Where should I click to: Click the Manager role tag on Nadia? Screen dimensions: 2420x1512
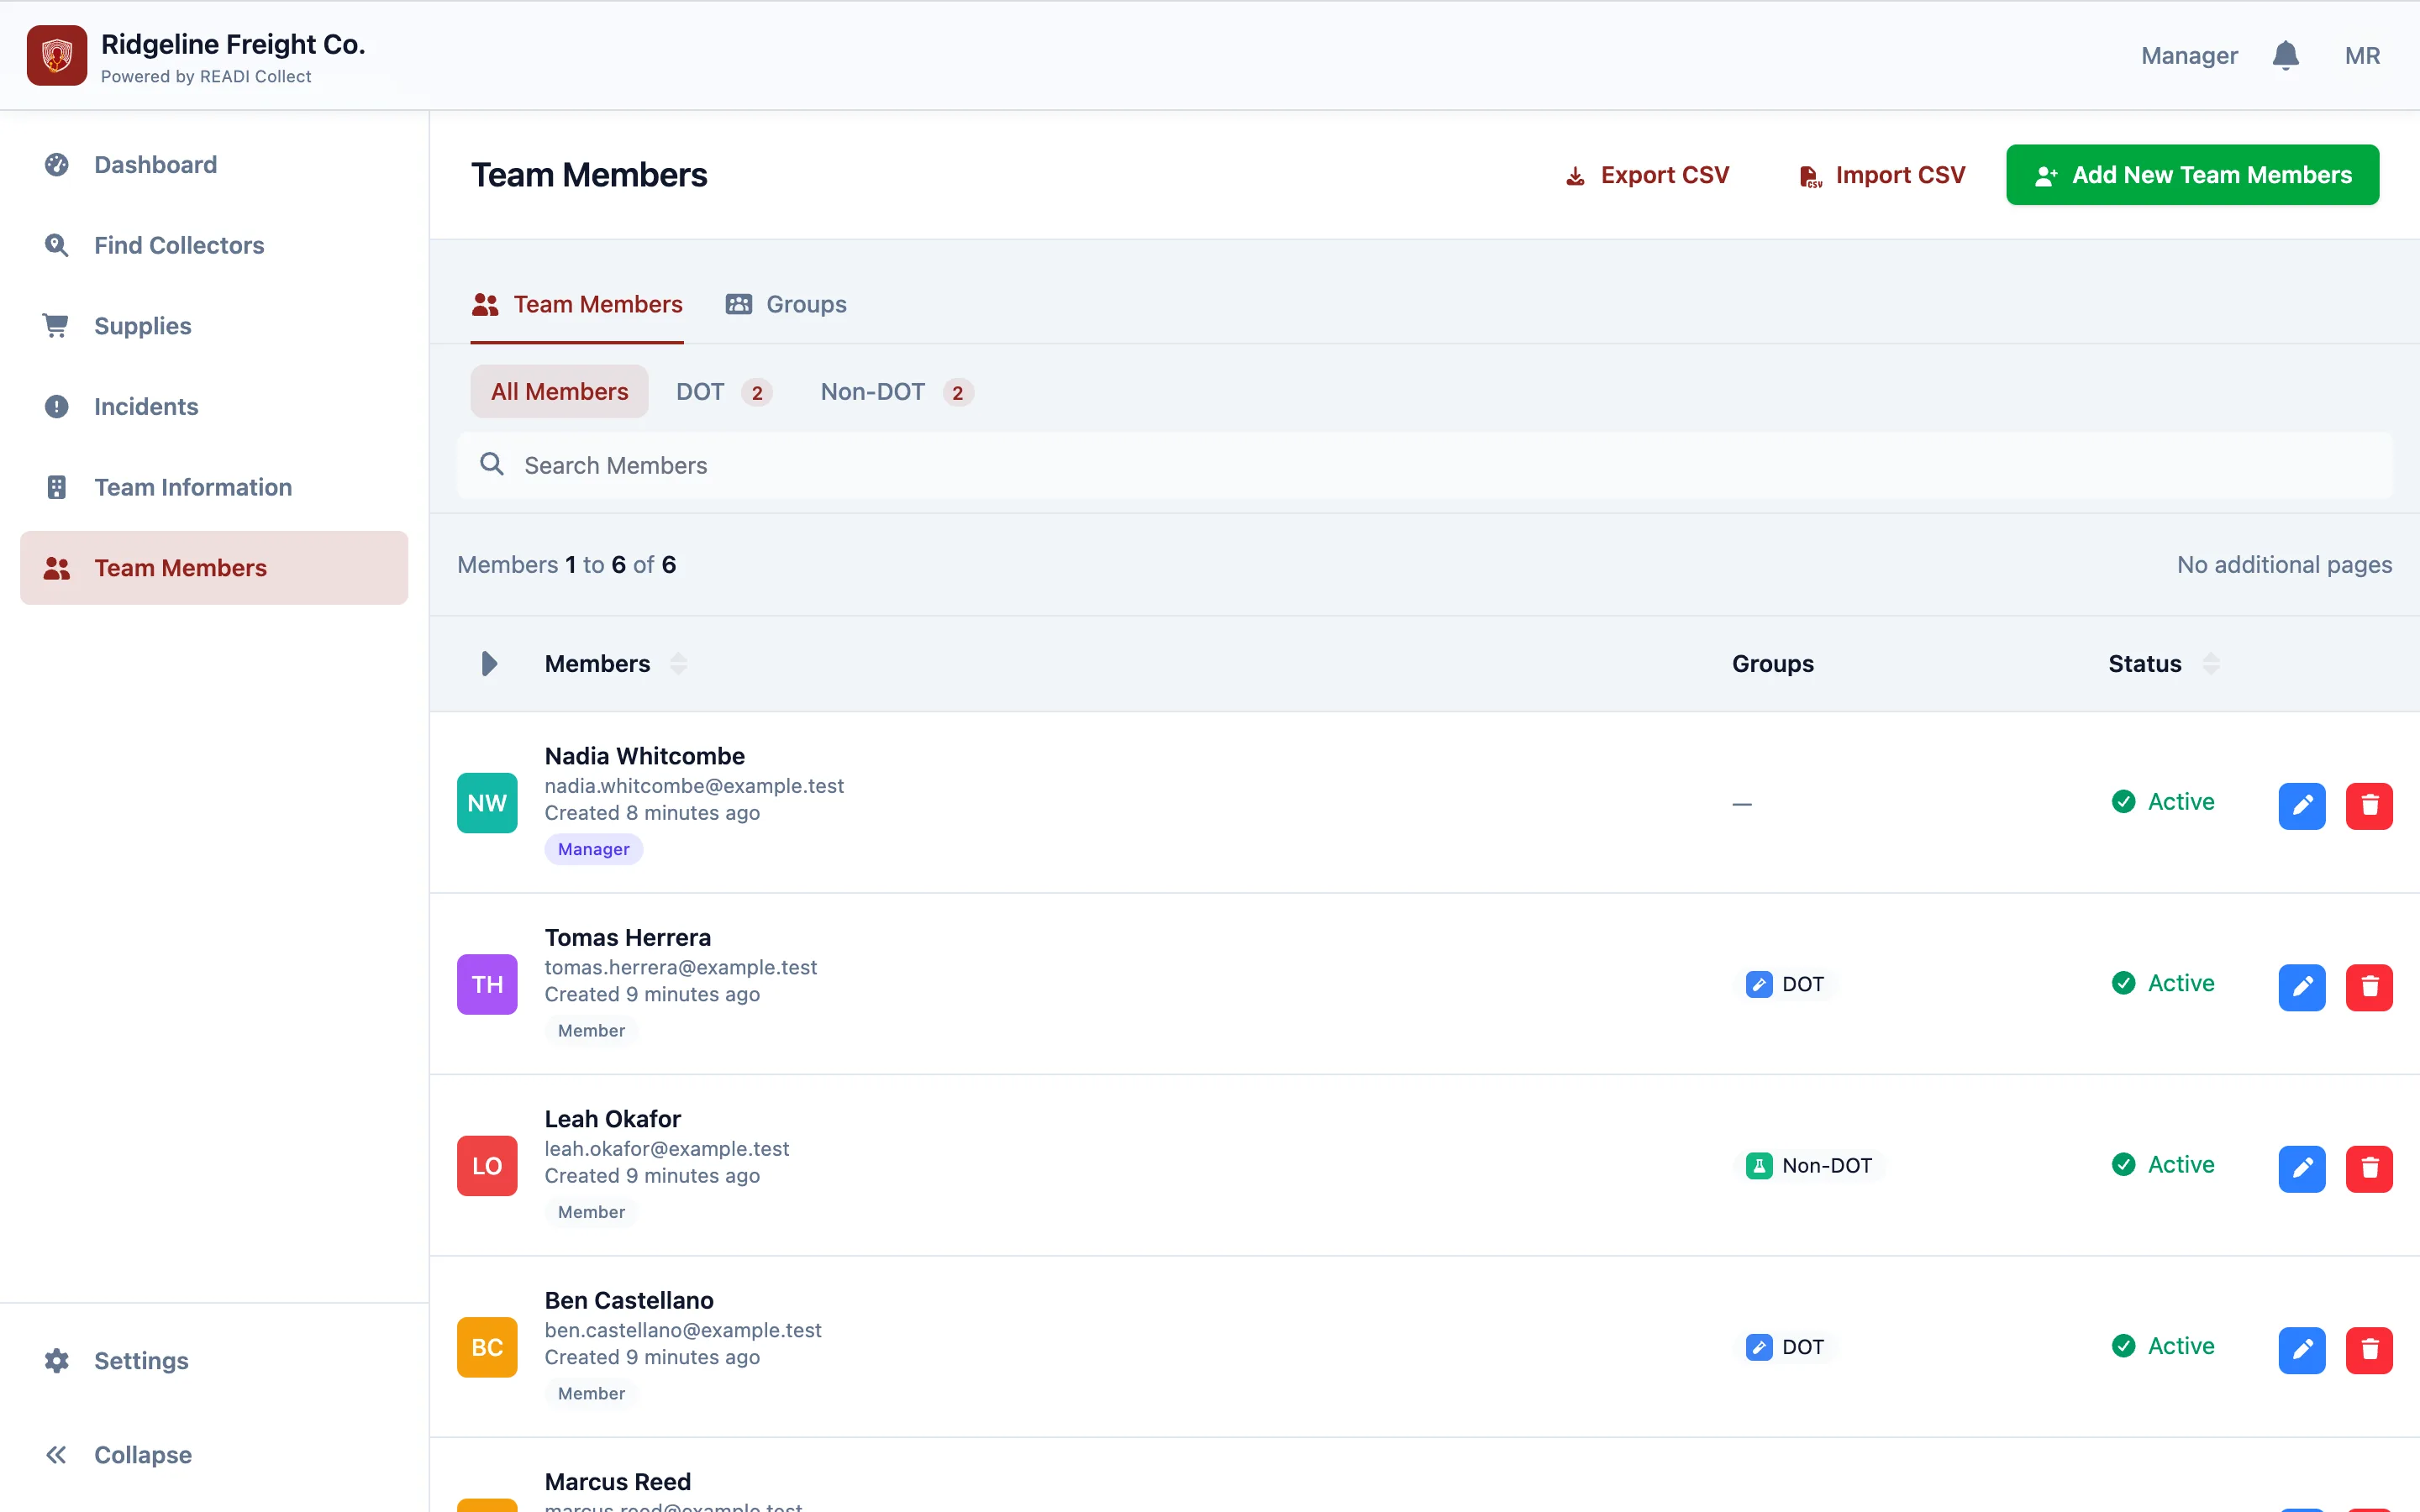point(593,849)
